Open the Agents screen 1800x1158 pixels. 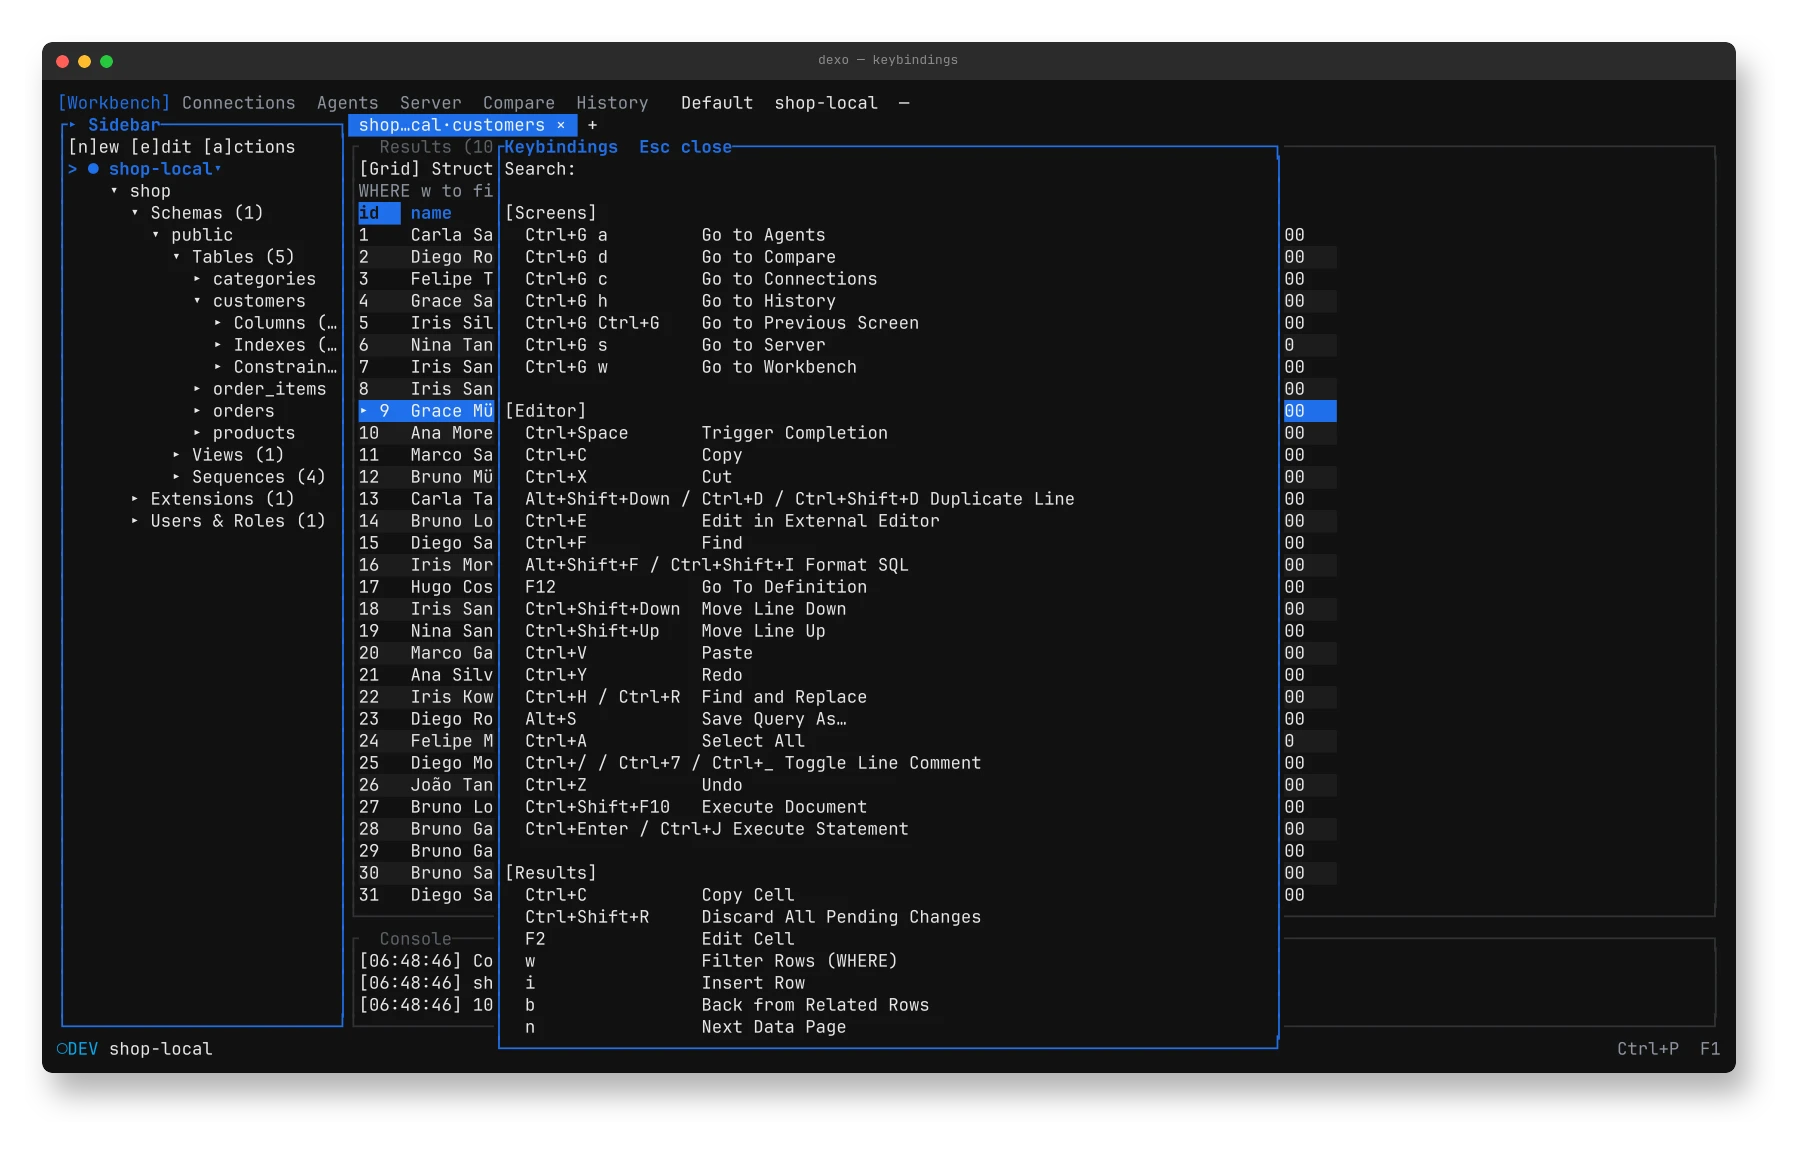347,103
